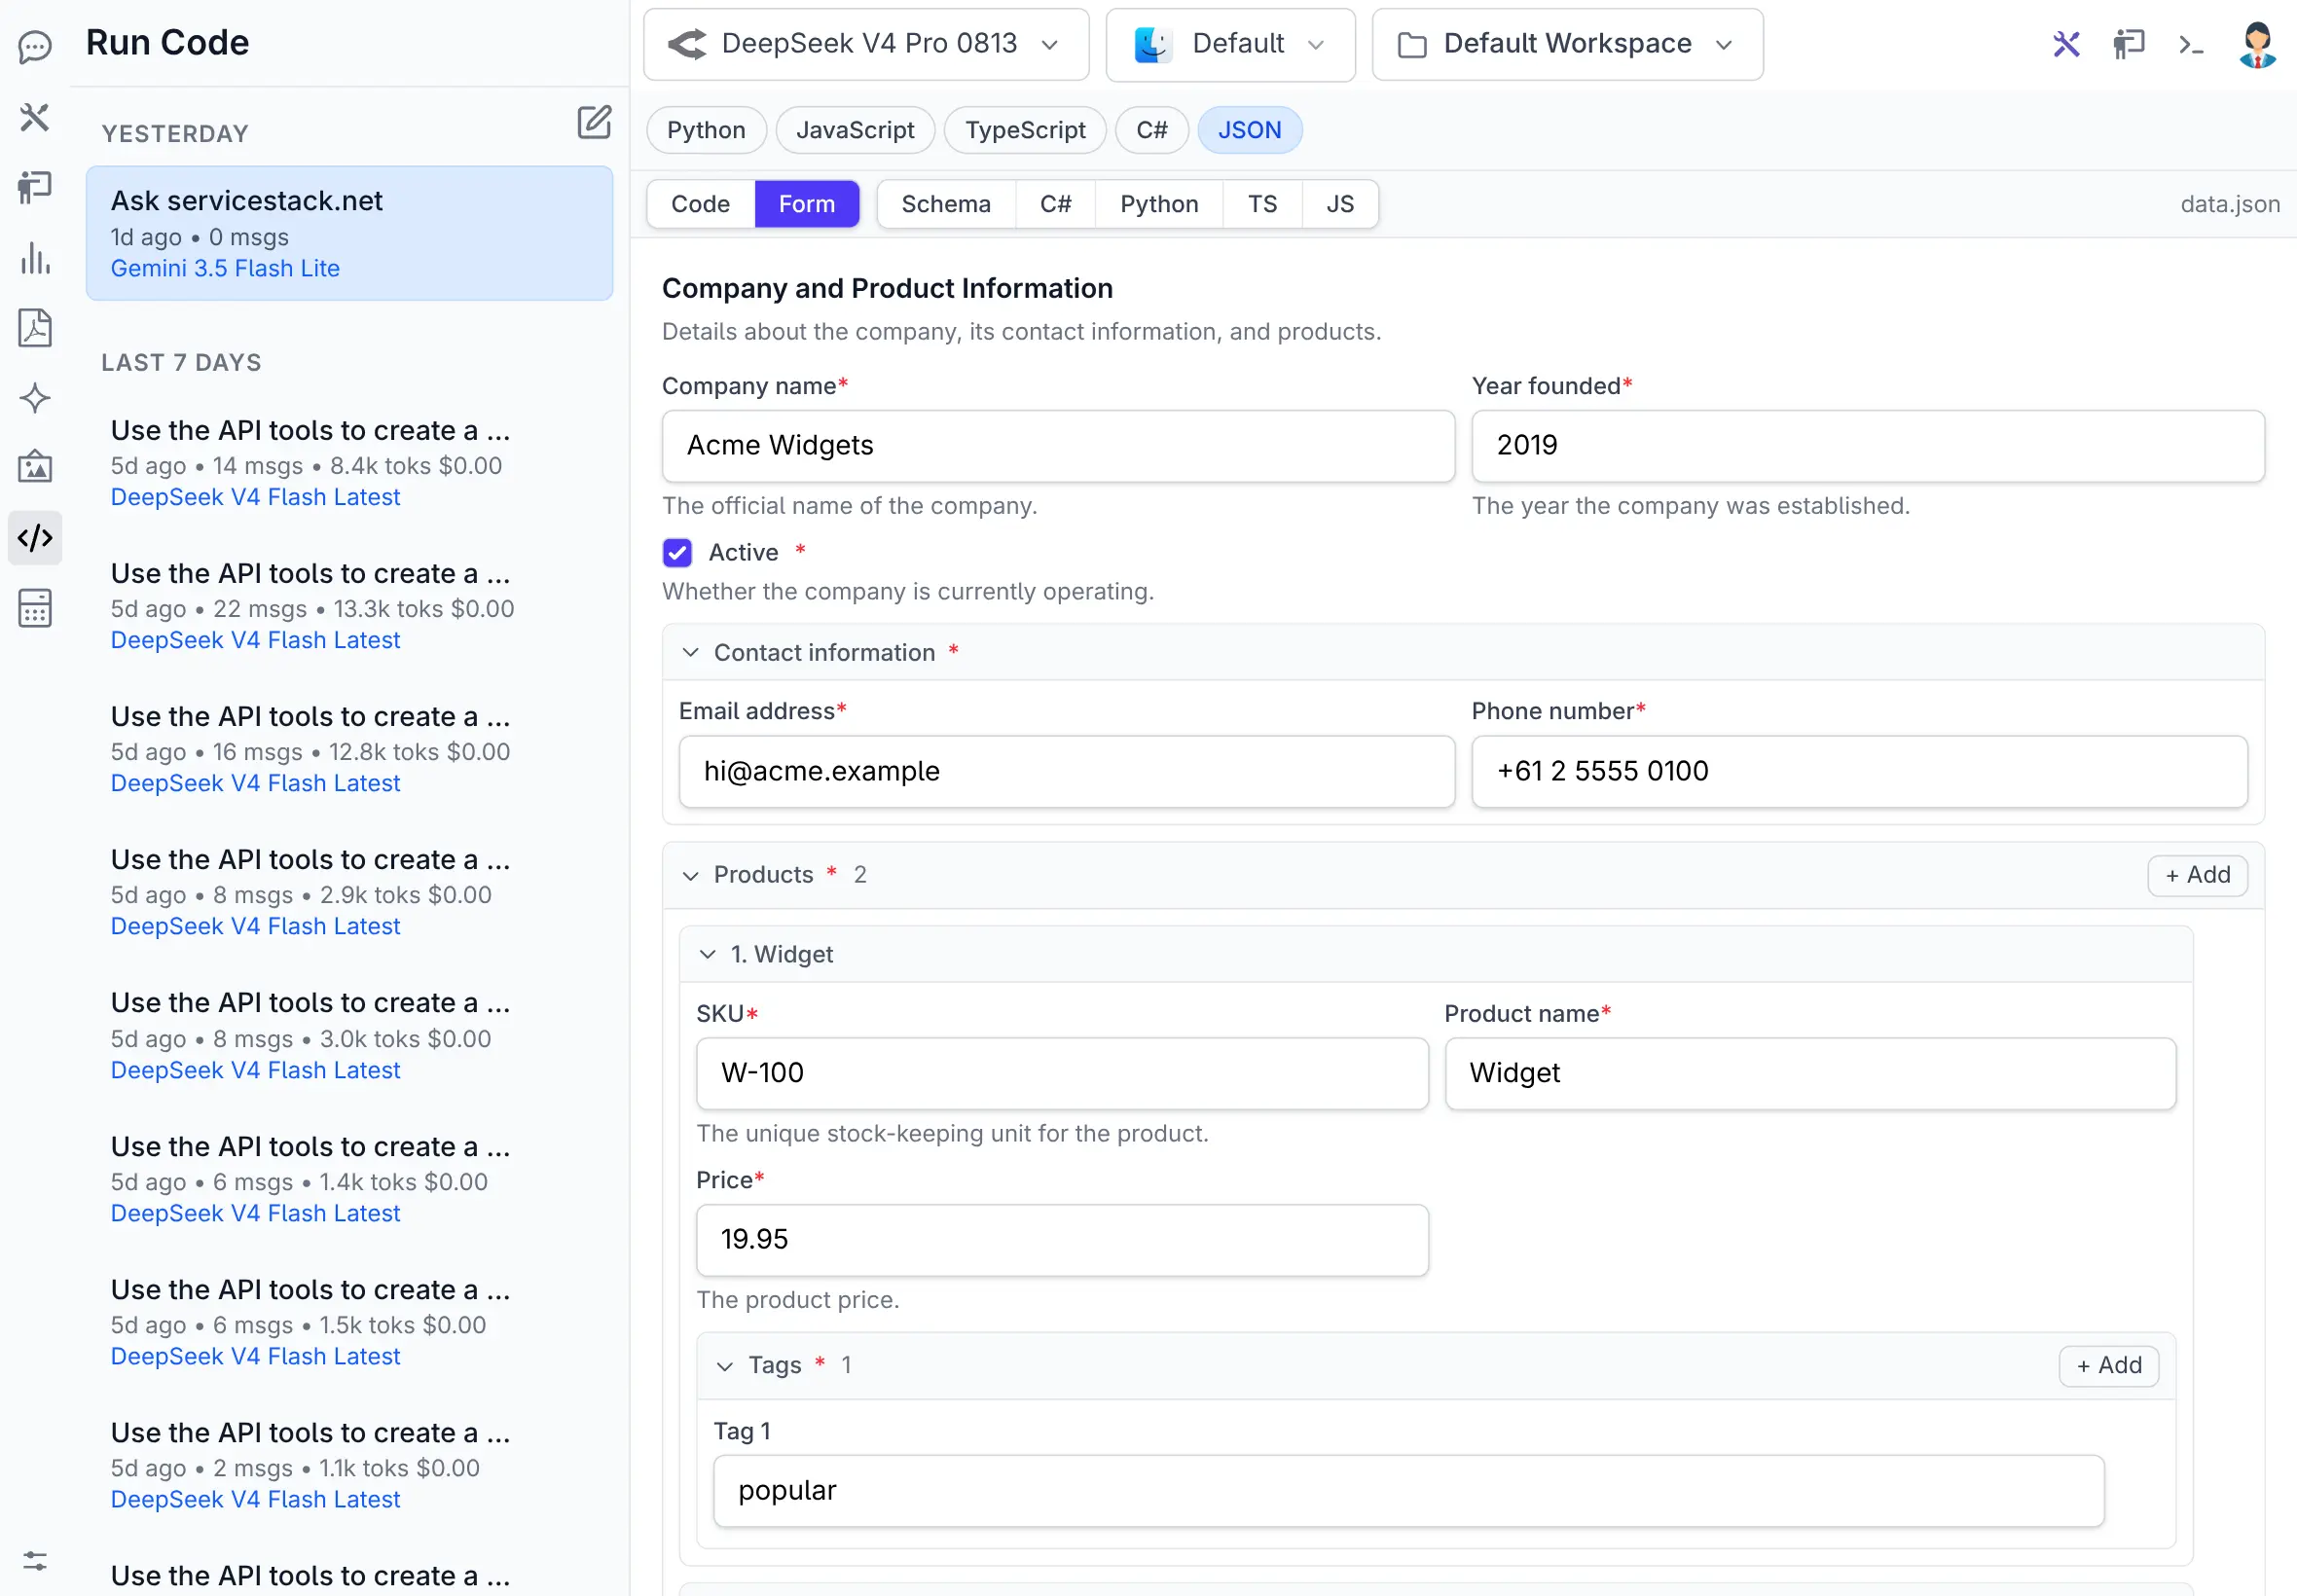The width and height of the screenshot is (2297, 1596).
Task: Open the 8 msgs 3.0k toks chat
Action: click(x=349, y=1036)
